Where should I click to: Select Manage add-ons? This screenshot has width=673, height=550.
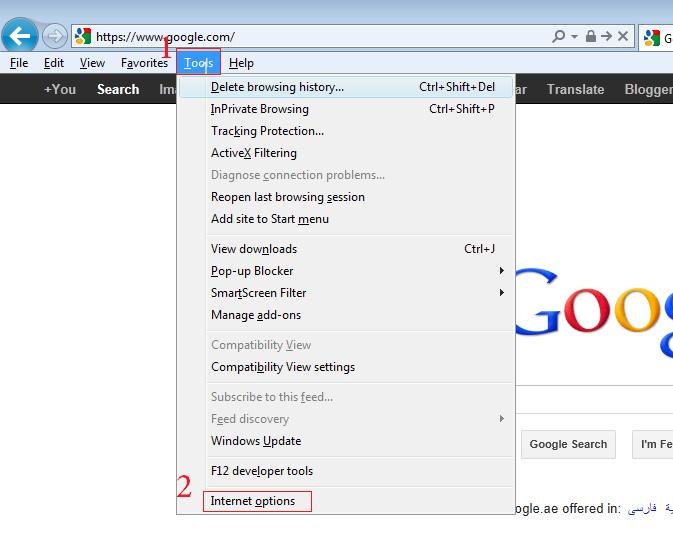coord(346,315)
